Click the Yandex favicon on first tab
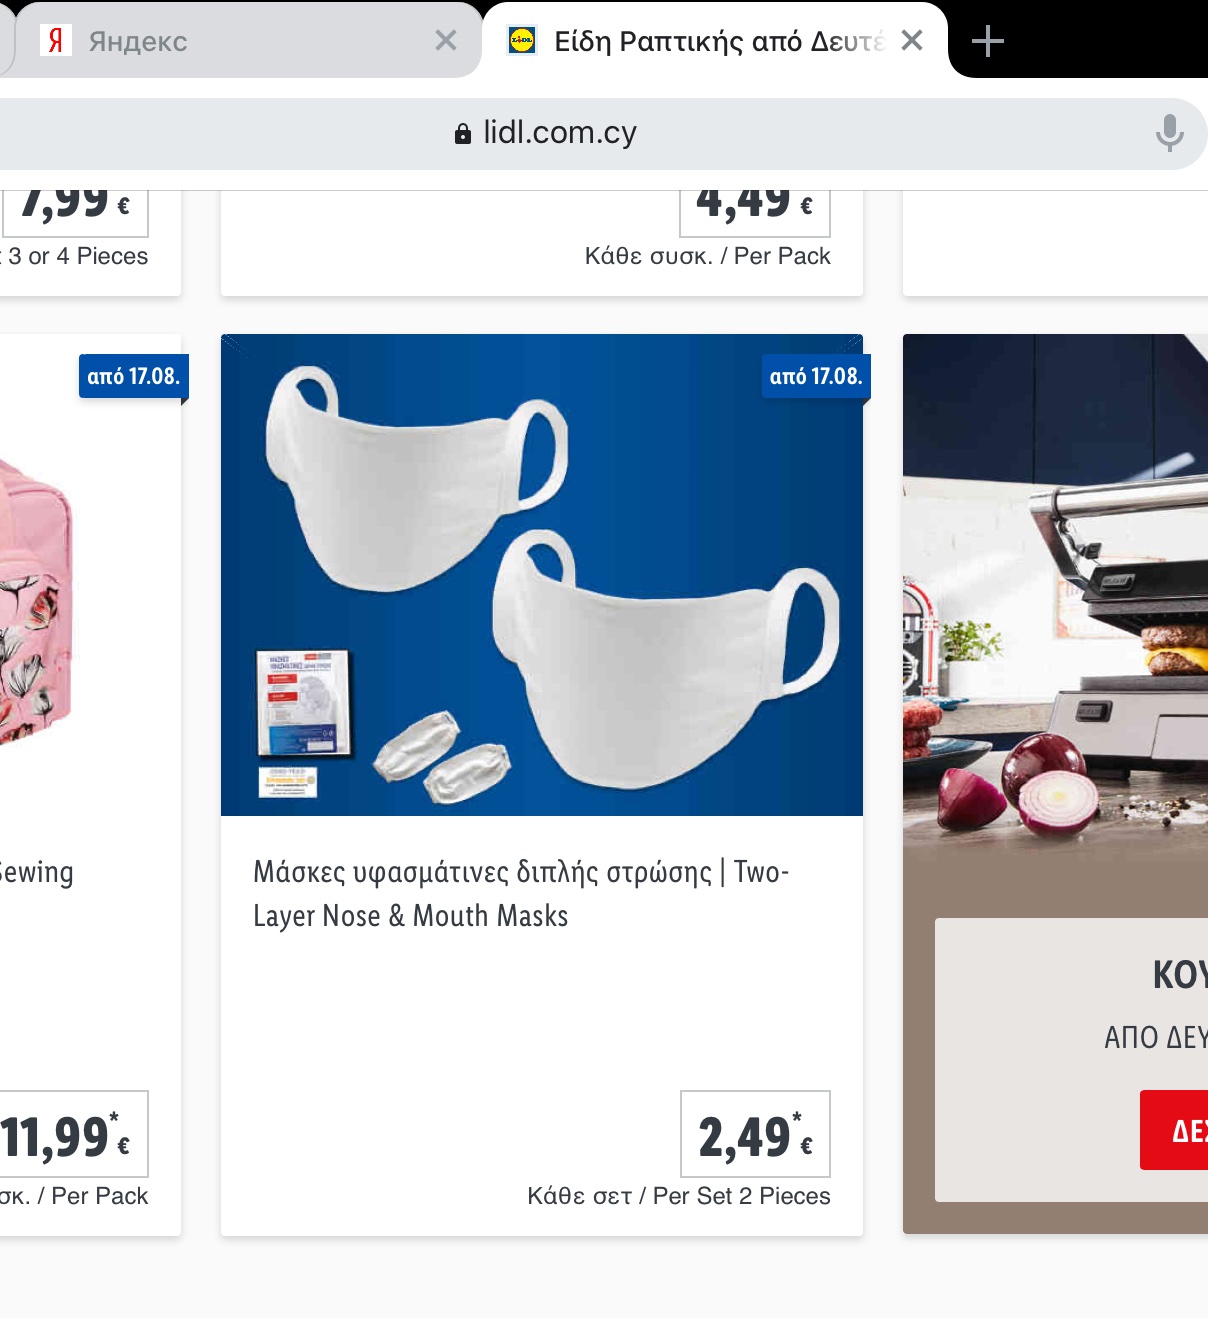The image size is (1208, 1318). (56, 40)
